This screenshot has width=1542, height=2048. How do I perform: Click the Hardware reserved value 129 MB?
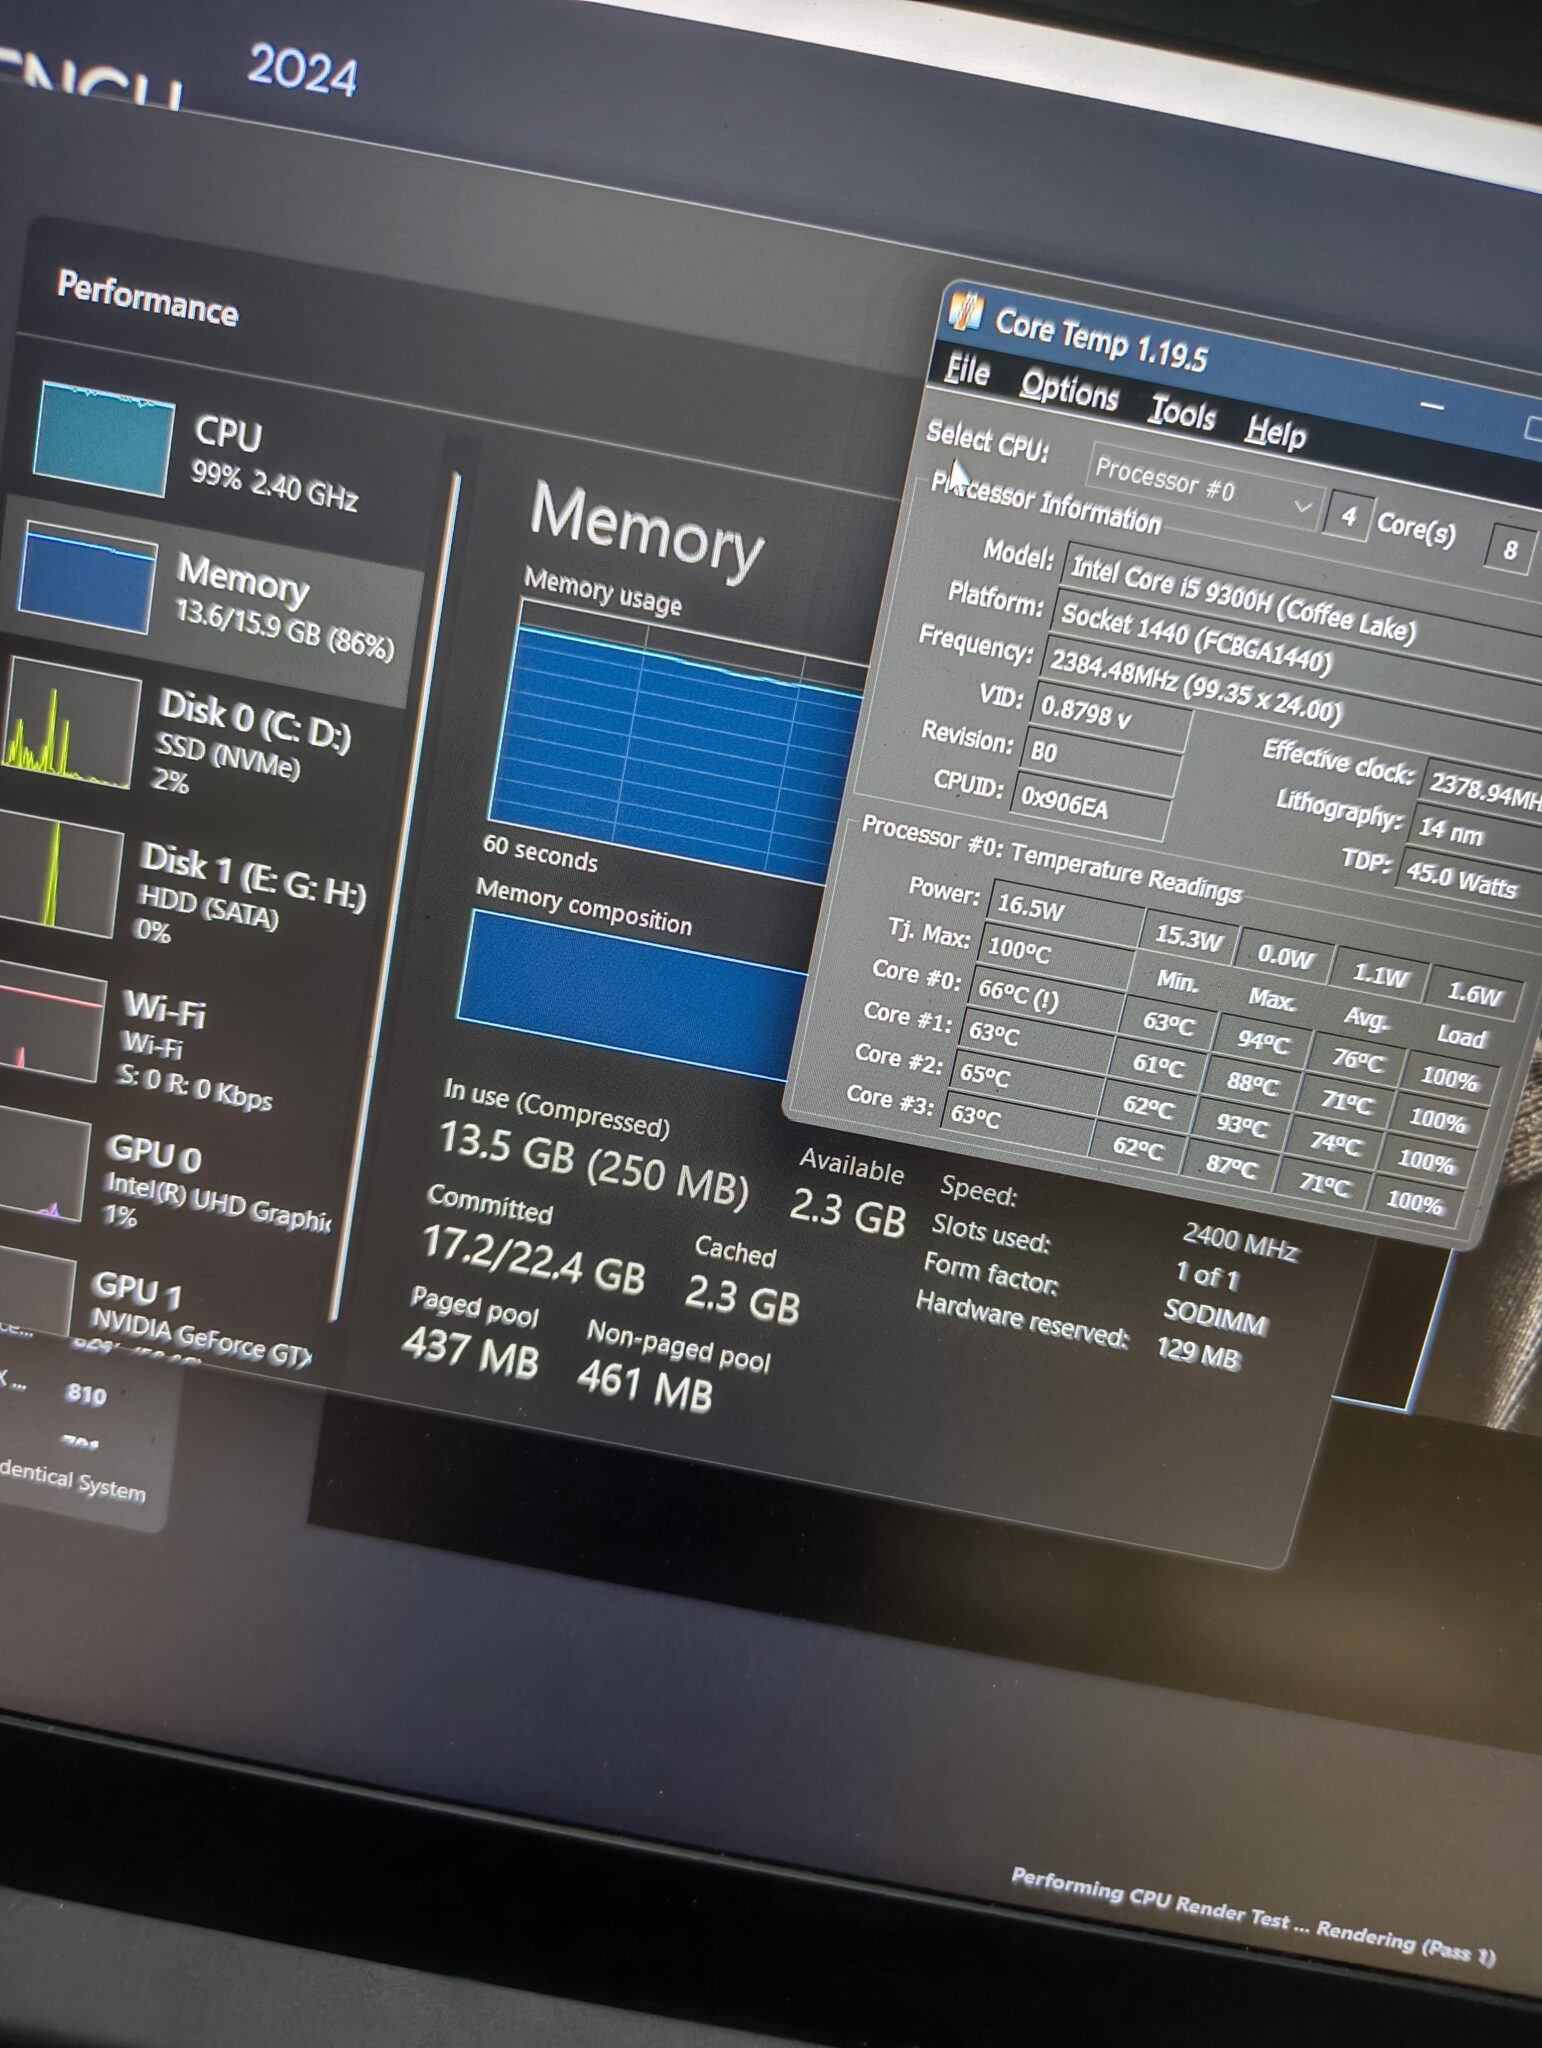[1198, 1353]
